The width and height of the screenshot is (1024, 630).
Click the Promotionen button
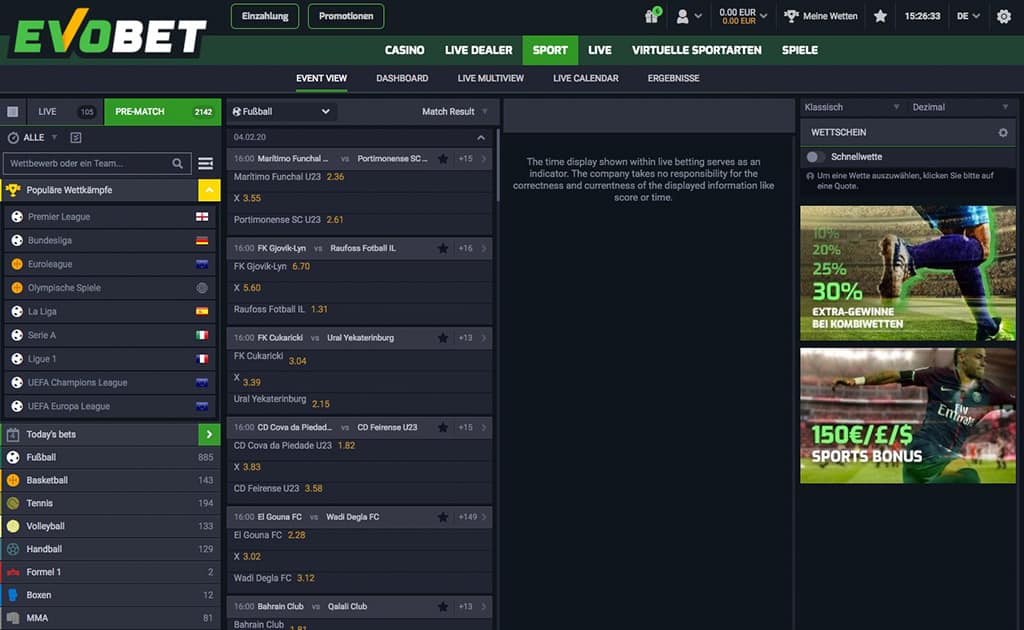[346, 16]
